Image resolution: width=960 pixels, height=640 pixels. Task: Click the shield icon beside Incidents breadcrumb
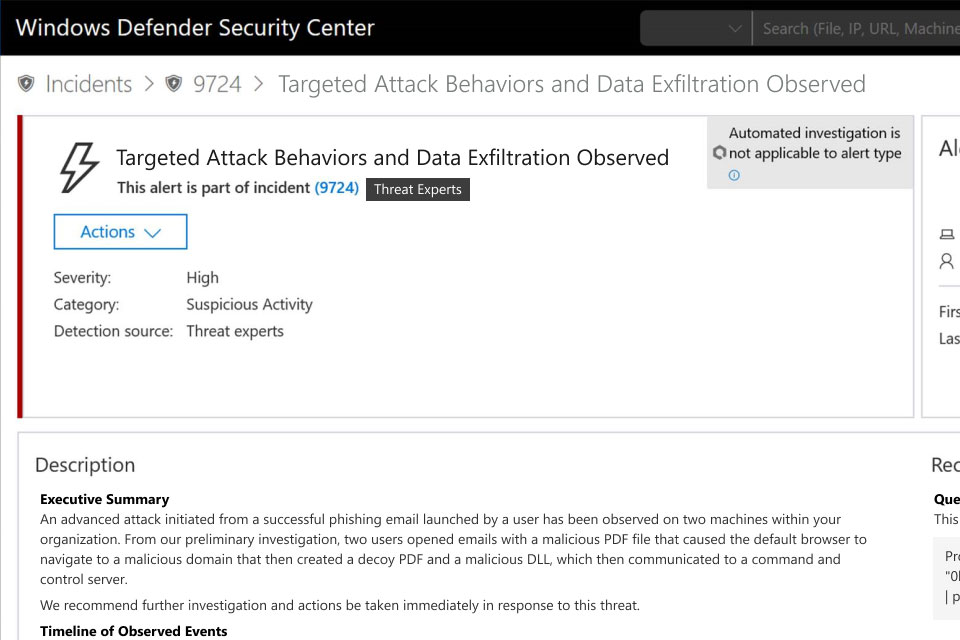click(x=26, y=84)
